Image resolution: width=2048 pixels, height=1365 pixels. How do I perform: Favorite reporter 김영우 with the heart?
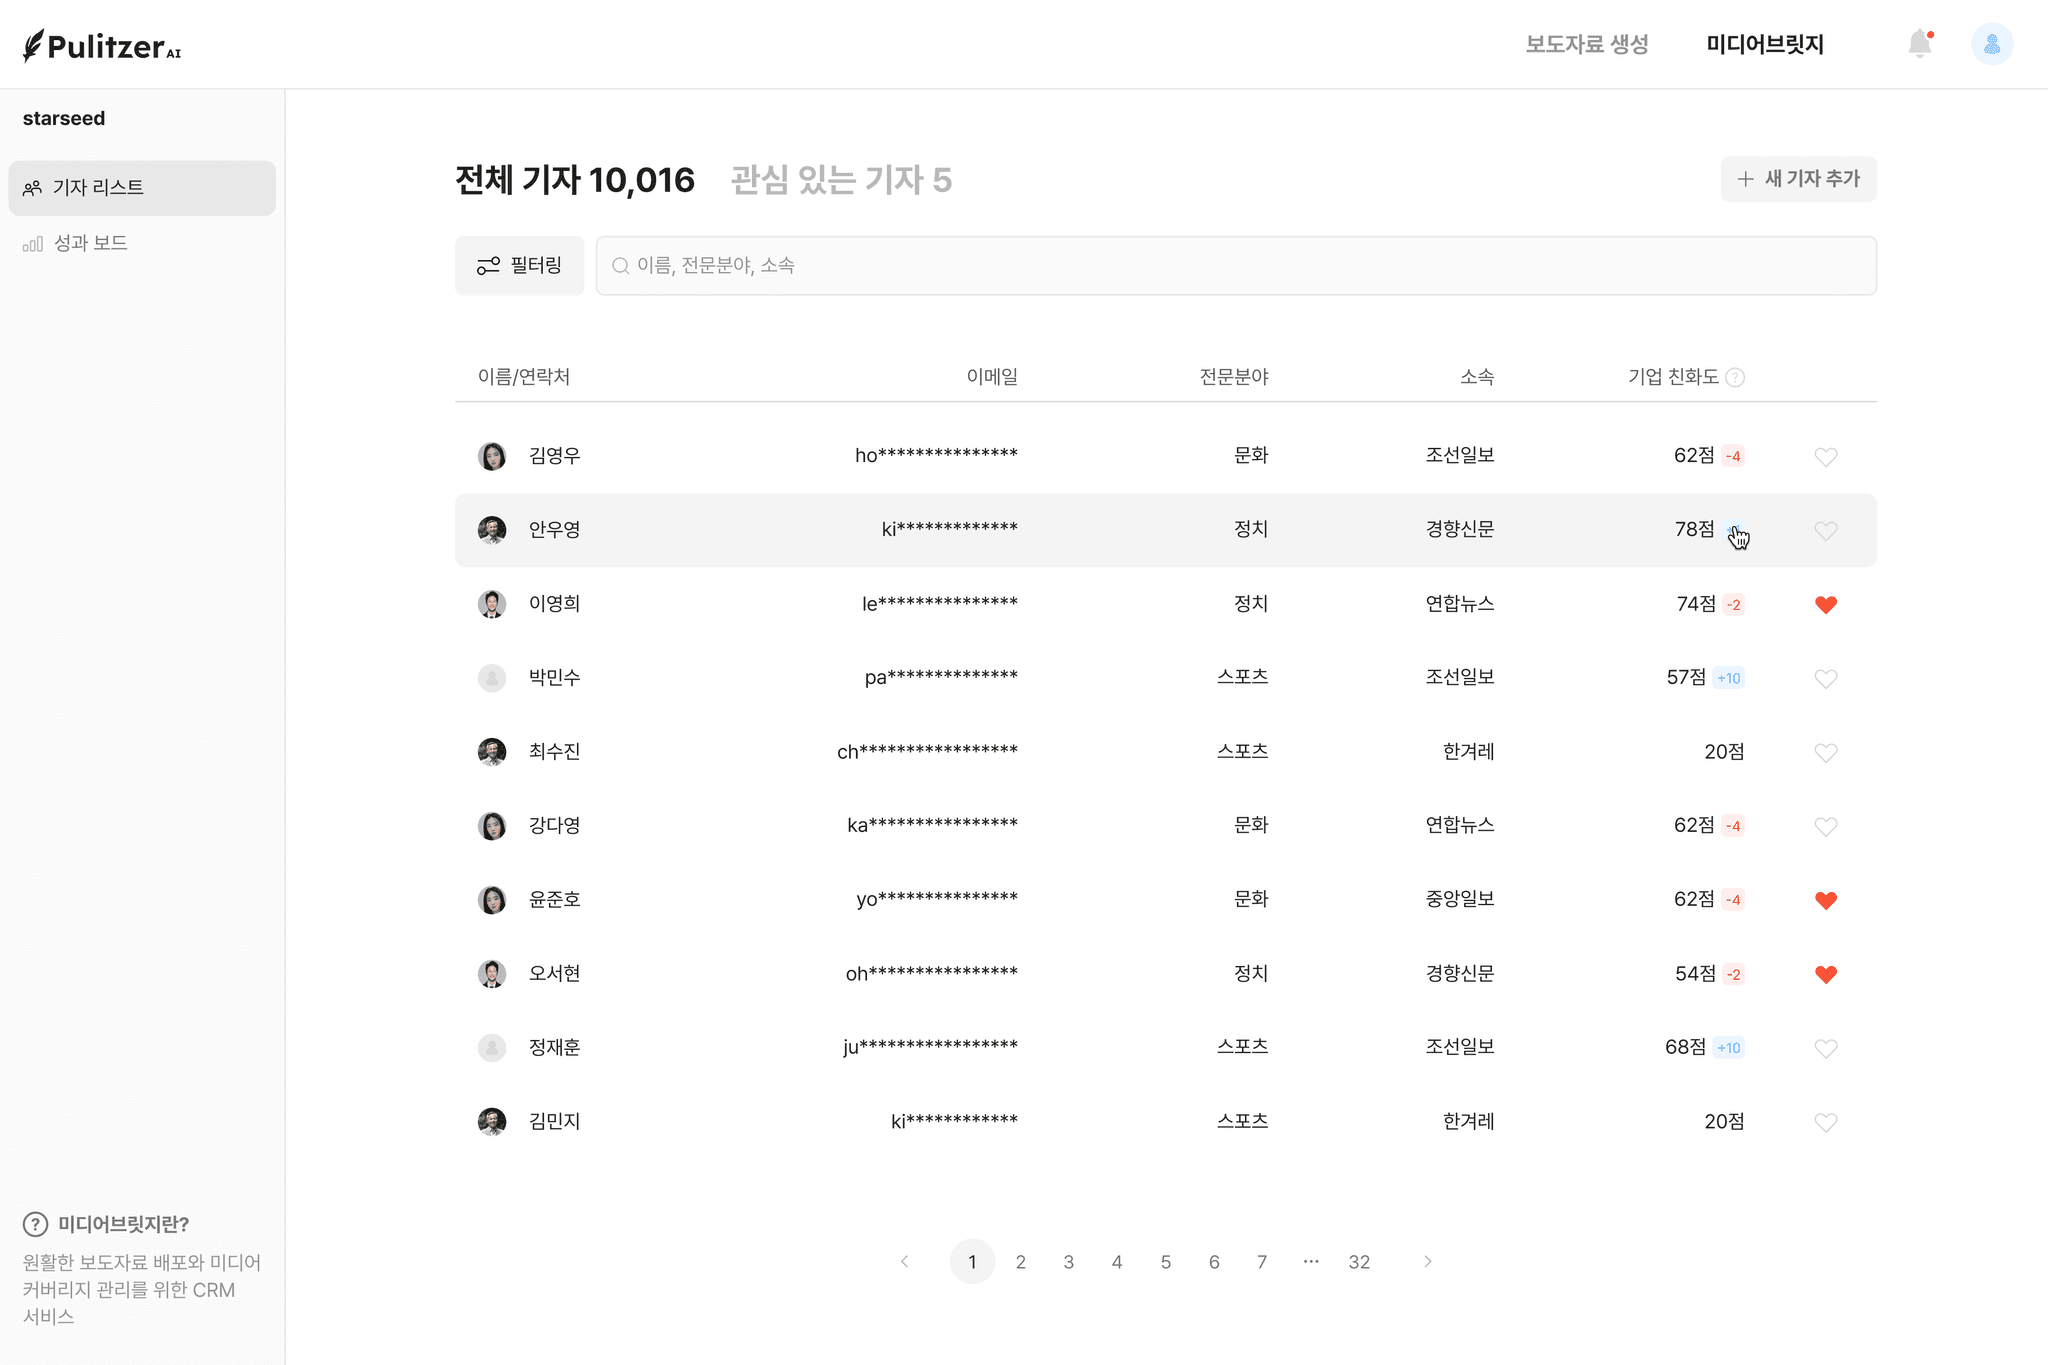tap(1825, 457)
